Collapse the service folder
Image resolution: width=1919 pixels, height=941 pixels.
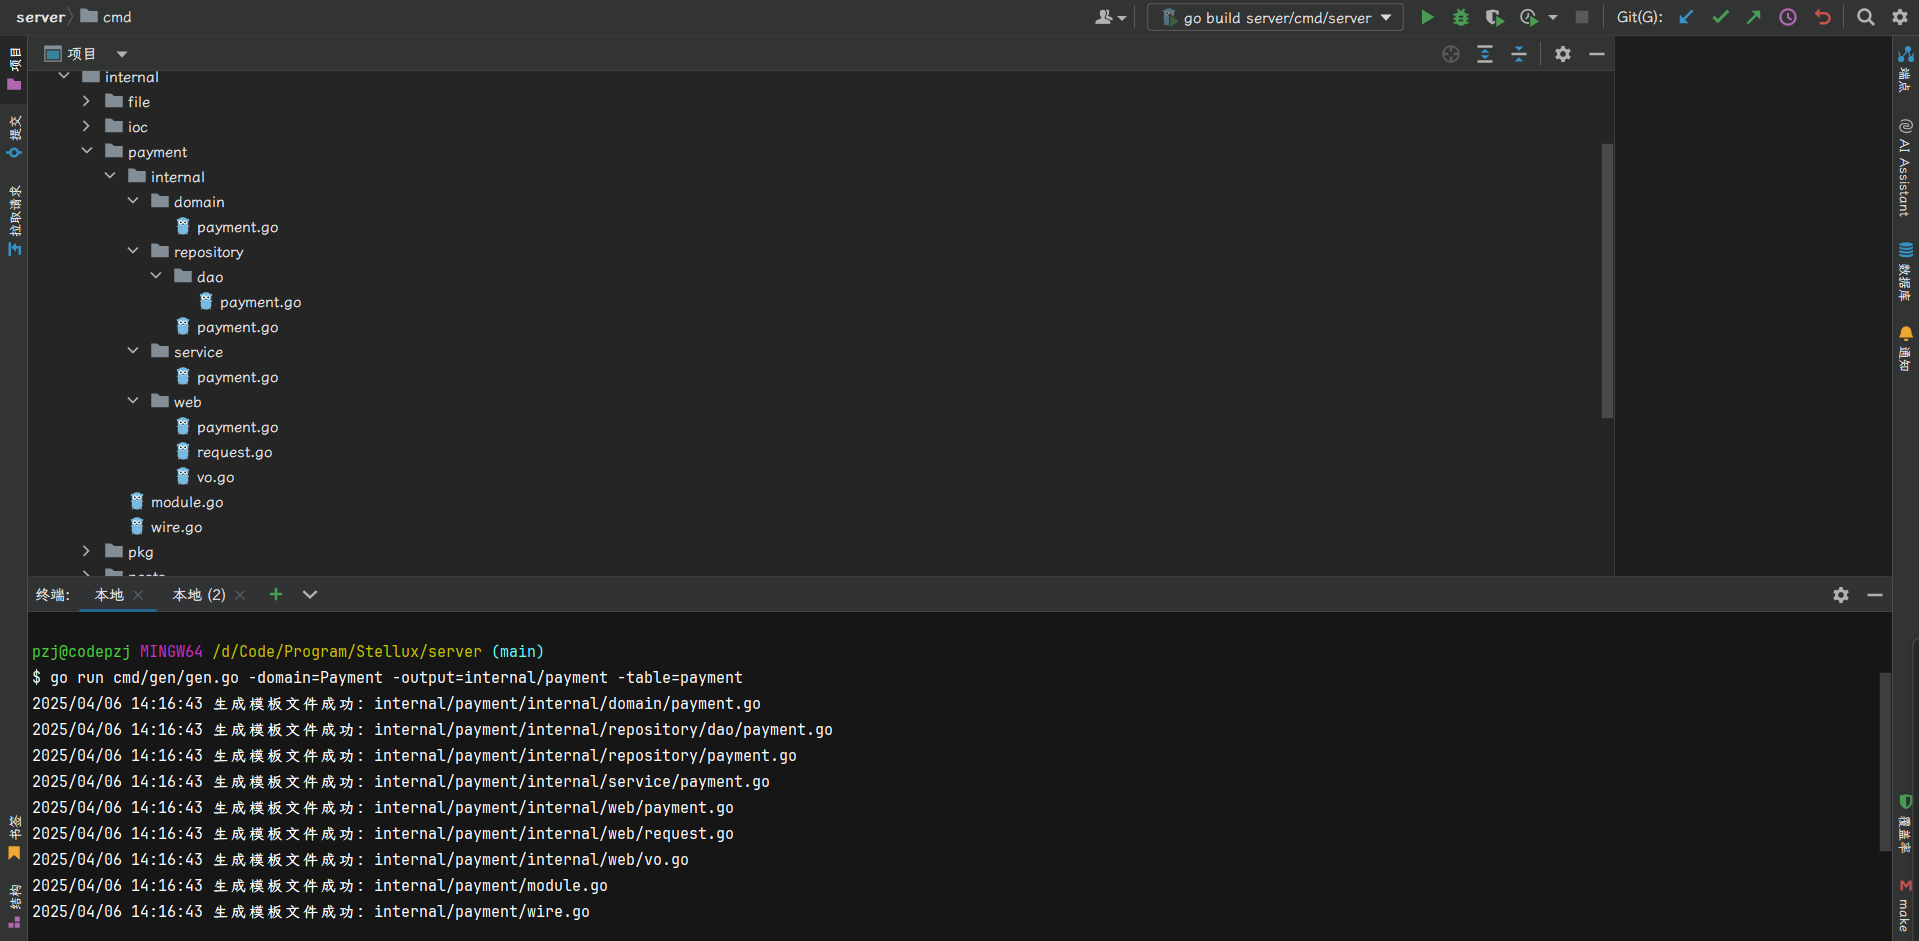(133, 351)
